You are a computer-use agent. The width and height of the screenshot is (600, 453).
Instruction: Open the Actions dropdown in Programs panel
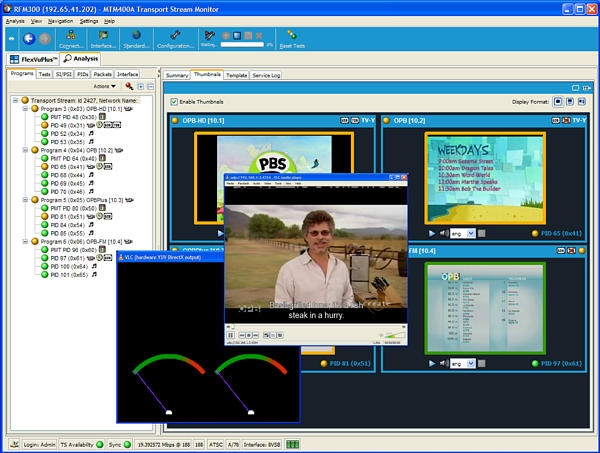(x=104, y=86)
